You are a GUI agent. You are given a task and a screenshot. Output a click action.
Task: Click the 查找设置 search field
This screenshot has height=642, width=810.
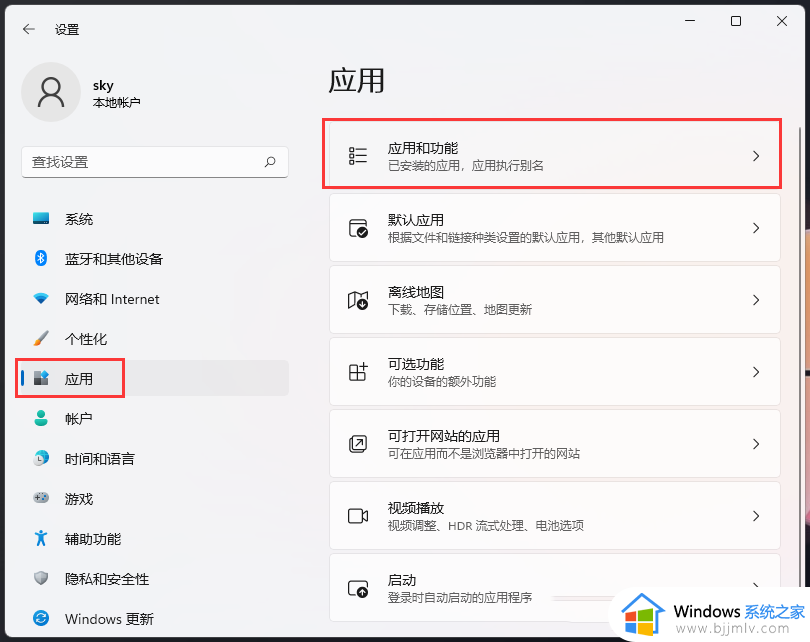coord(154,162)
